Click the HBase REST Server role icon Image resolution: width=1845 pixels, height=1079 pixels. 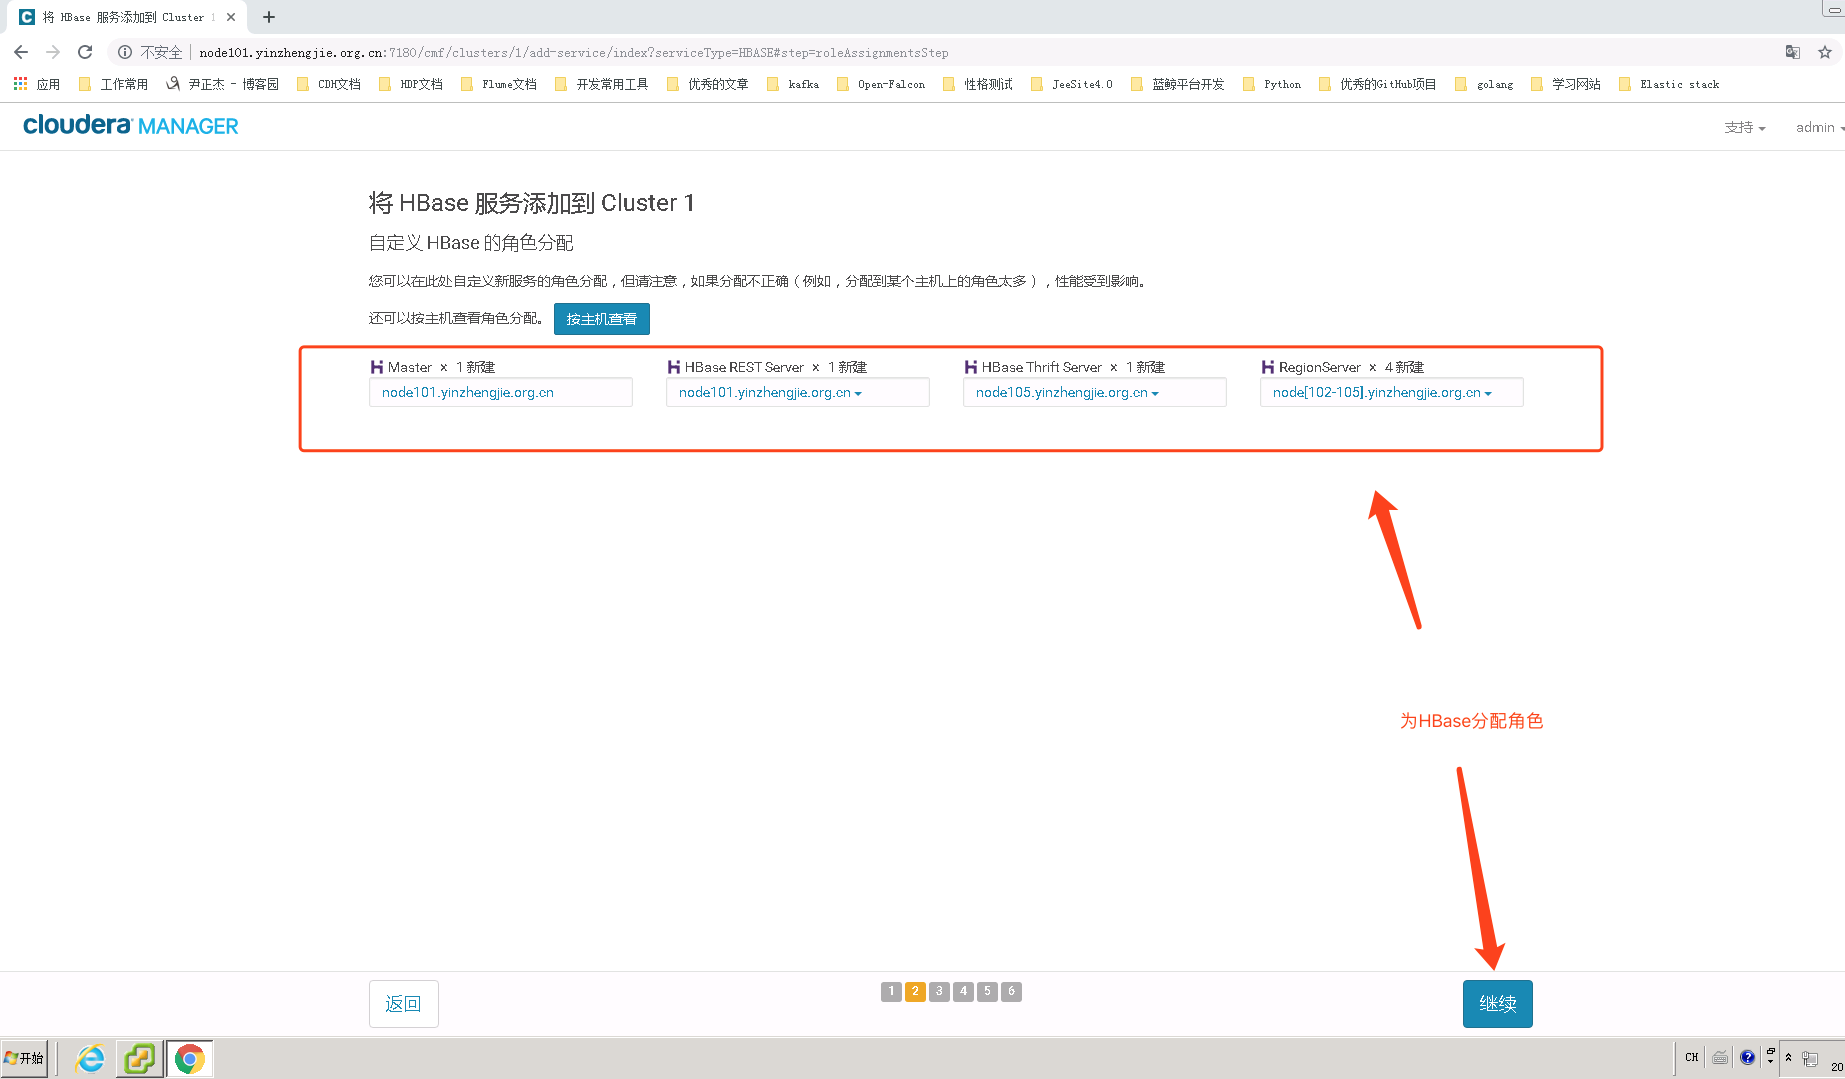click(673, 366)
